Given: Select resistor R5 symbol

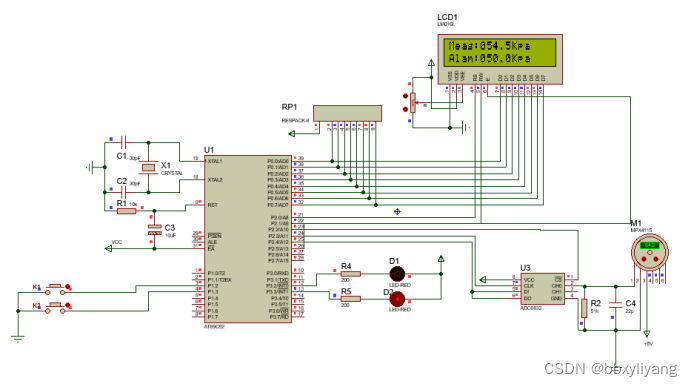Looking at the screenshot, I should point(351,299).
